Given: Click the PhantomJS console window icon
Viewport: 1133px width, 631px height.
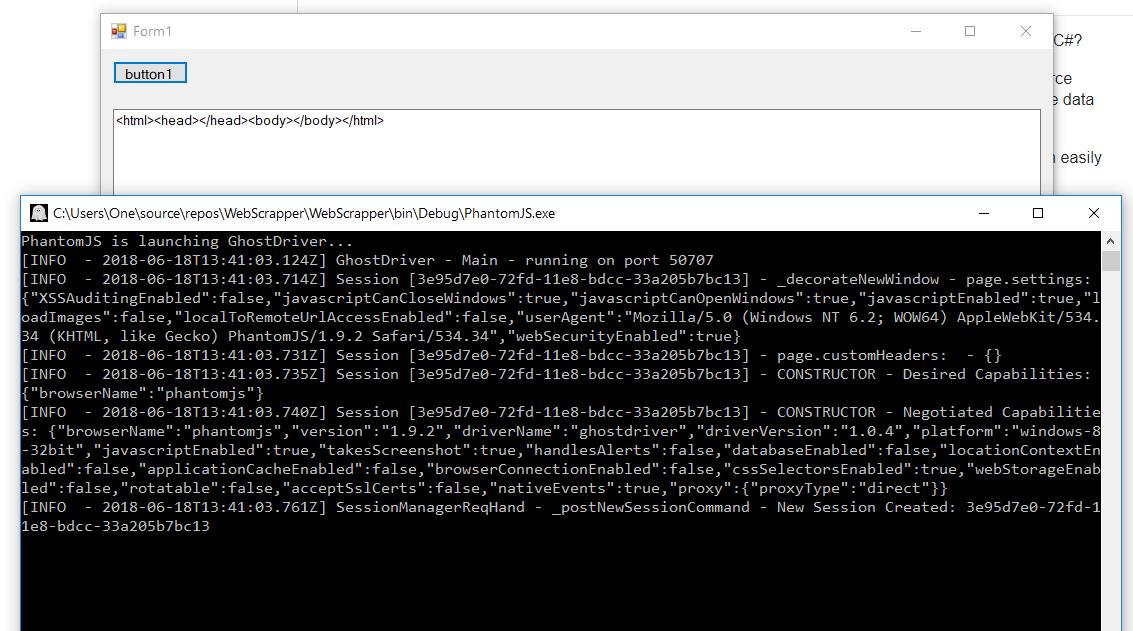Looking at the screenshot, I should coord(38,213).
